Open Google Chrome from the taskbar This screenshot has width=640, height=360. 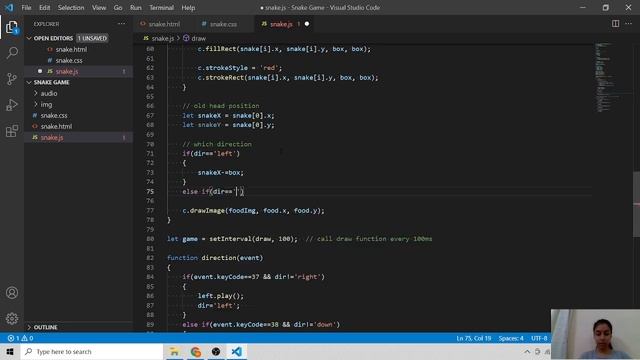196,351
